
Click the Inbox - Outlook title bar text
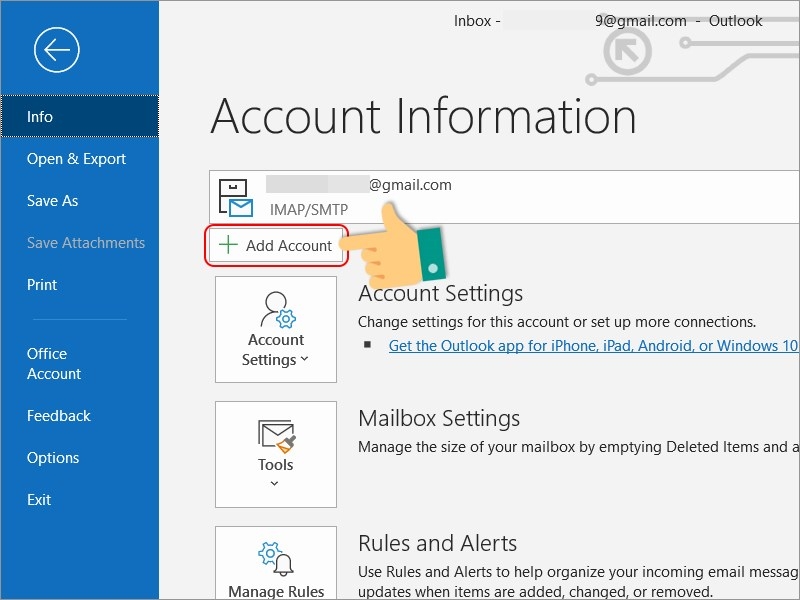[x=608, y=21]
